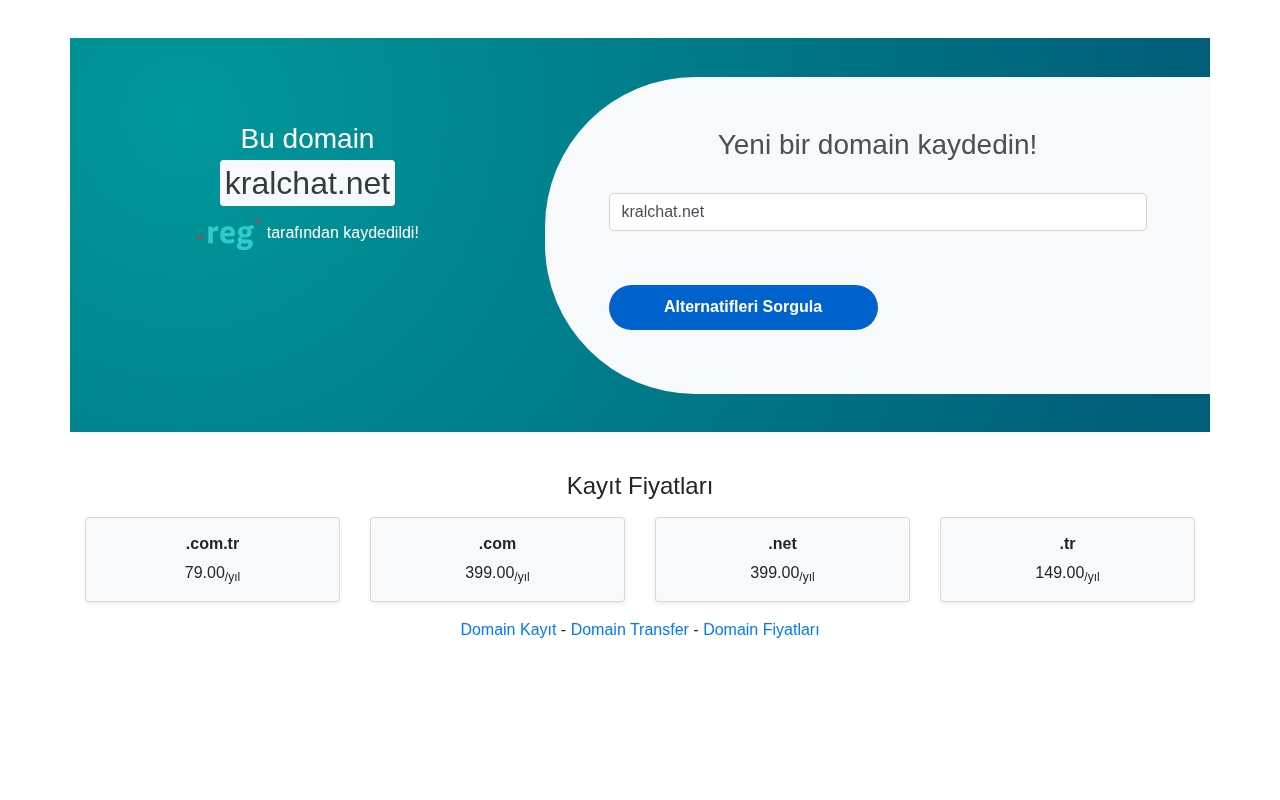Select the .com pricing card title
The image size is (1280, 800).
coord(497,544)
